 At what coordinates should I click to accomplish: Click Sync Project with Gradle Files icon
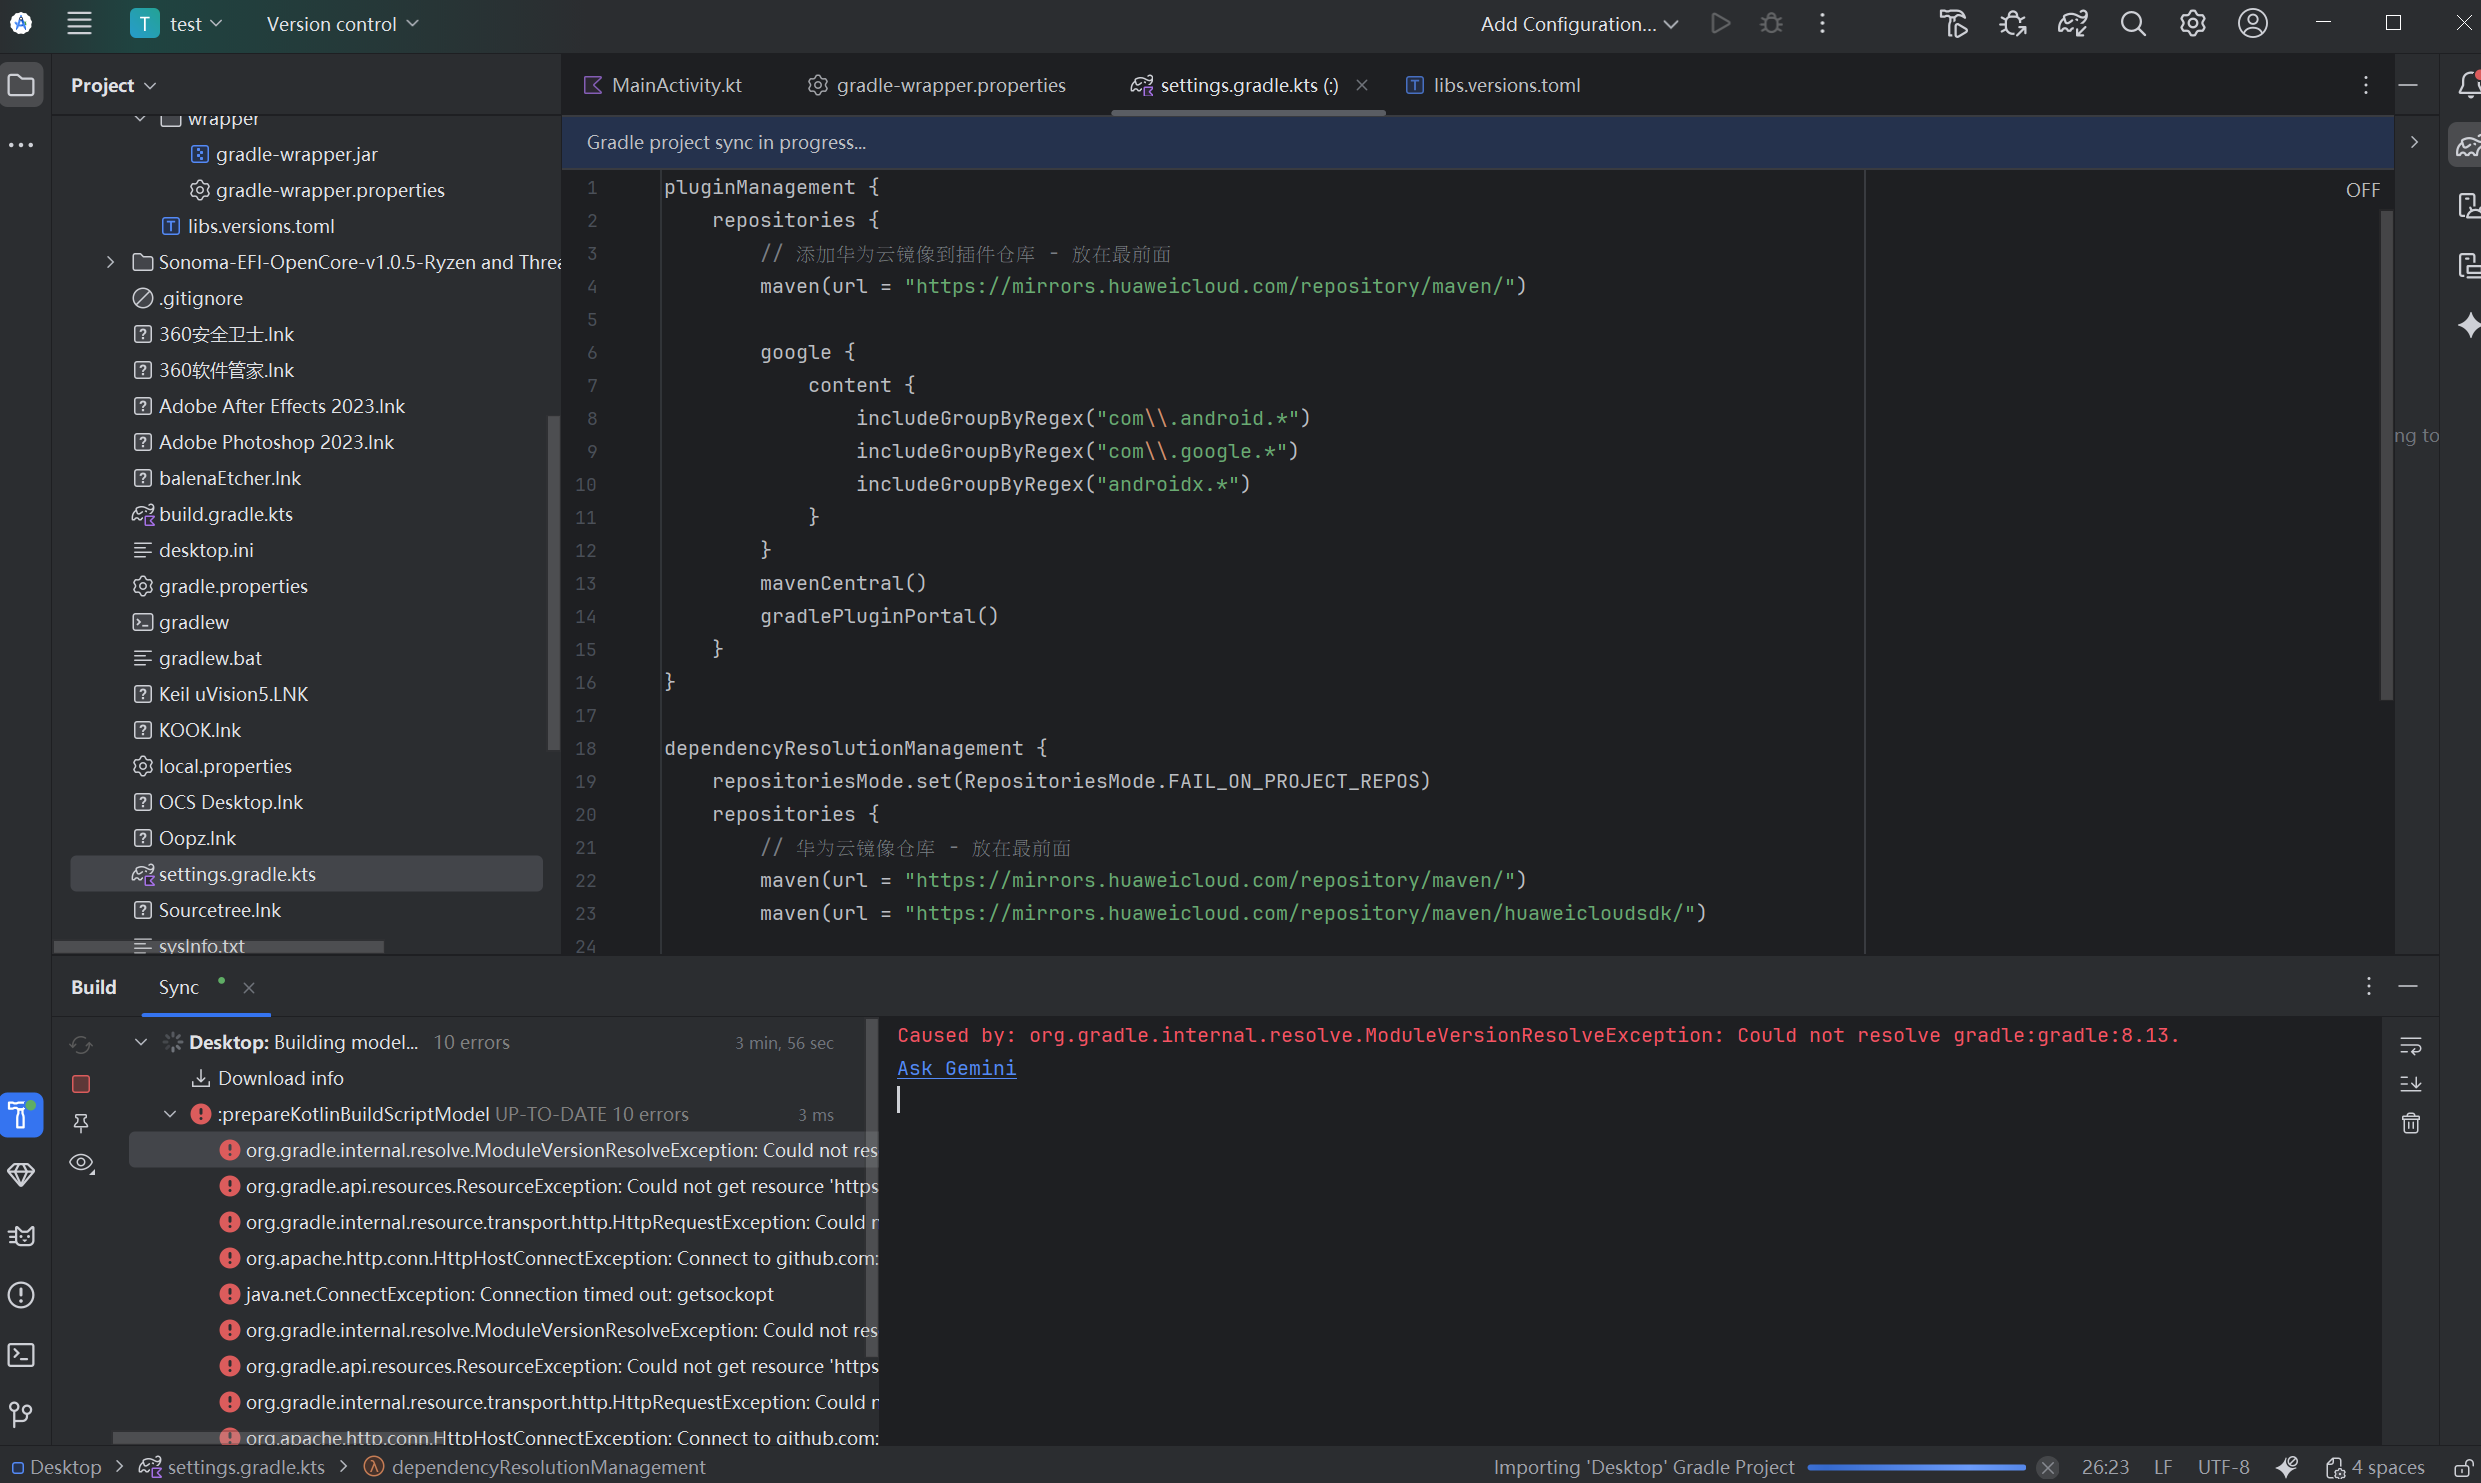[x=2072, y=24]
